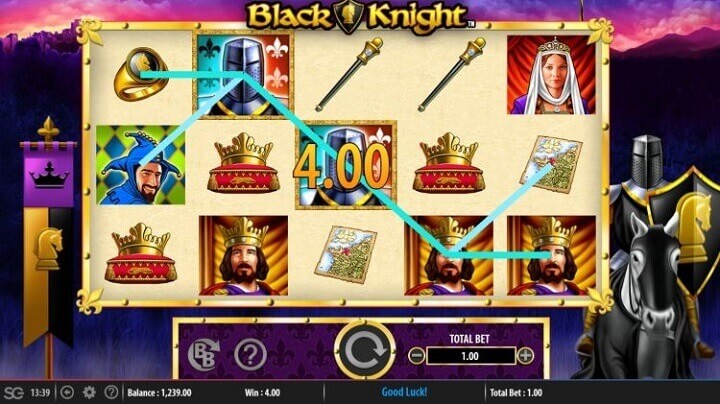Image resolution: width=720 pixels, height=404 pixels.
Task: Increase total bet with the plus button
Action: [x=525, y=355]
